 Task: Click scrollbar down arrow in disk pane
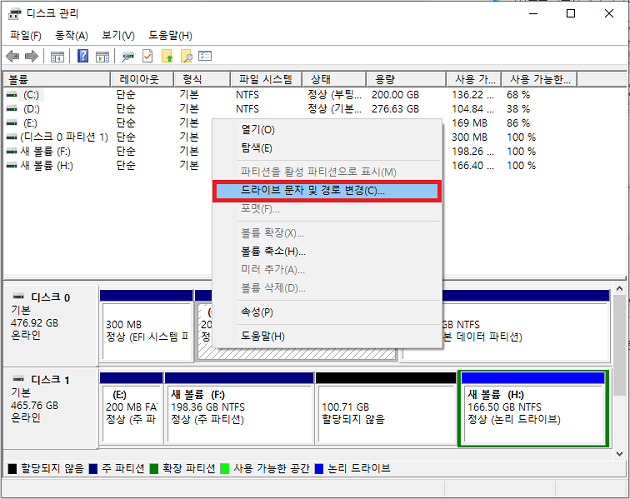tap(619, 454)
